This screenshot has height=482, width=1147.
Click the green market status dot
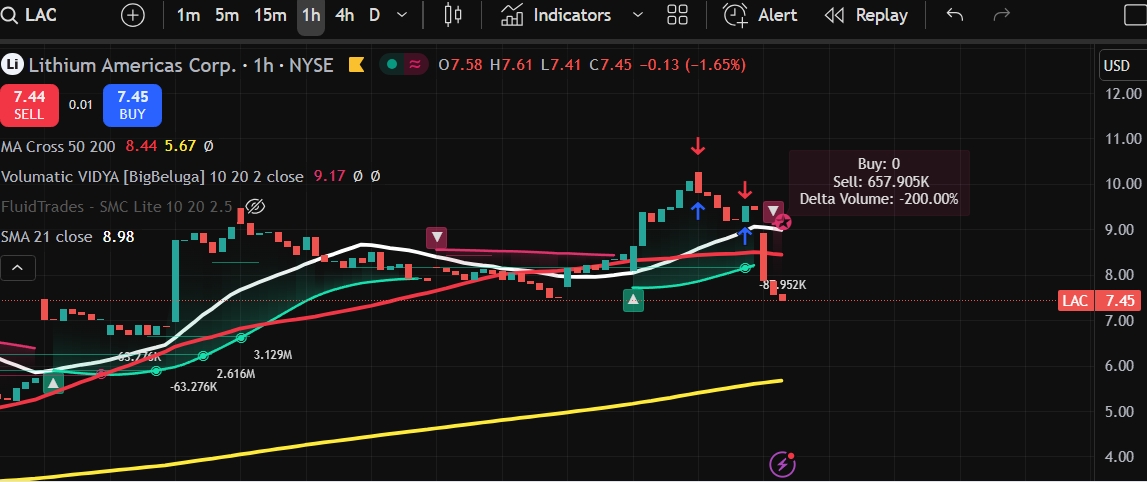[392, 65]
